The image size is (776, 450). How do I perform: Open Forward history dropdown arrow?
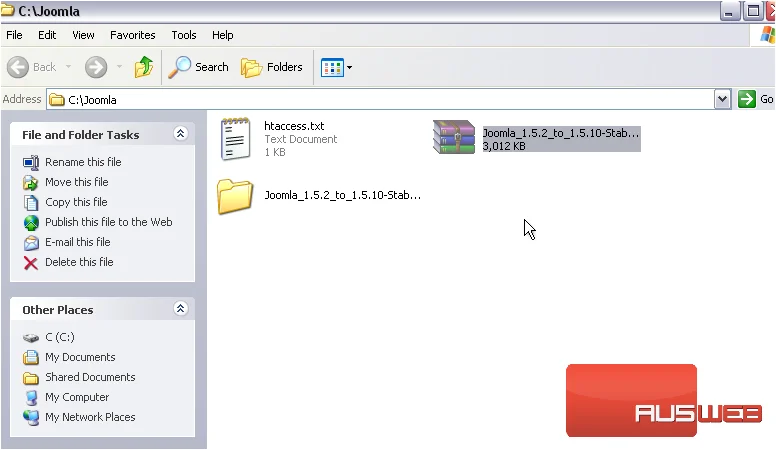119,67
